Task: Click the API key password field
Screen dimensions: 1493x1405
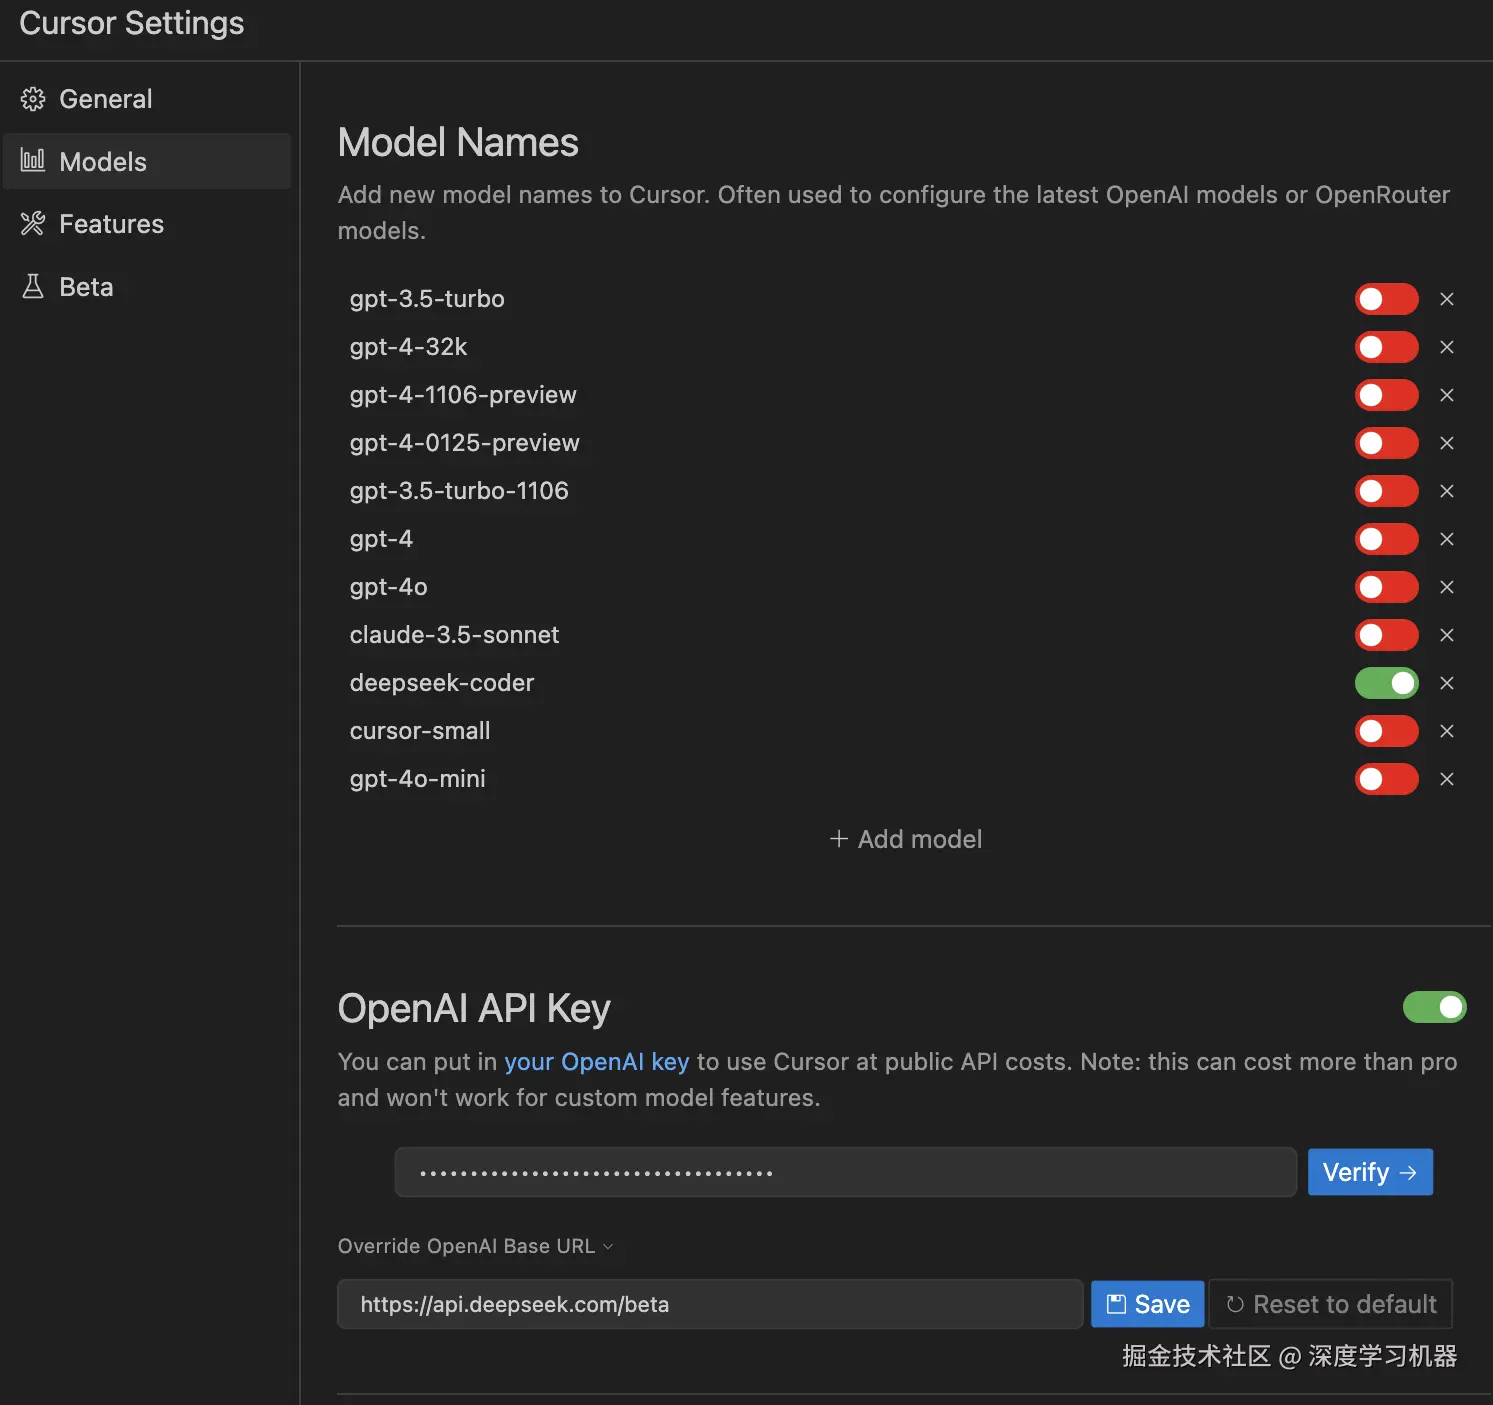Action: point(845,1171)
